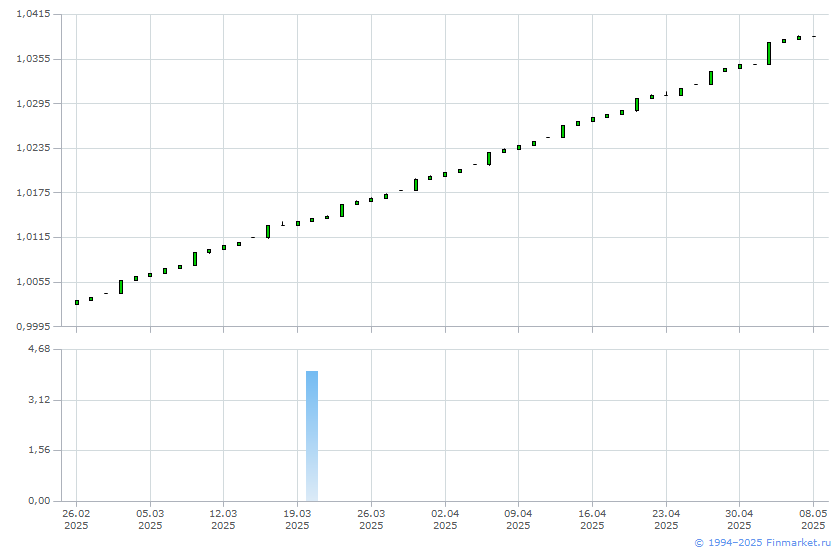Click the price axis label 1,0175

pos(33,192)
